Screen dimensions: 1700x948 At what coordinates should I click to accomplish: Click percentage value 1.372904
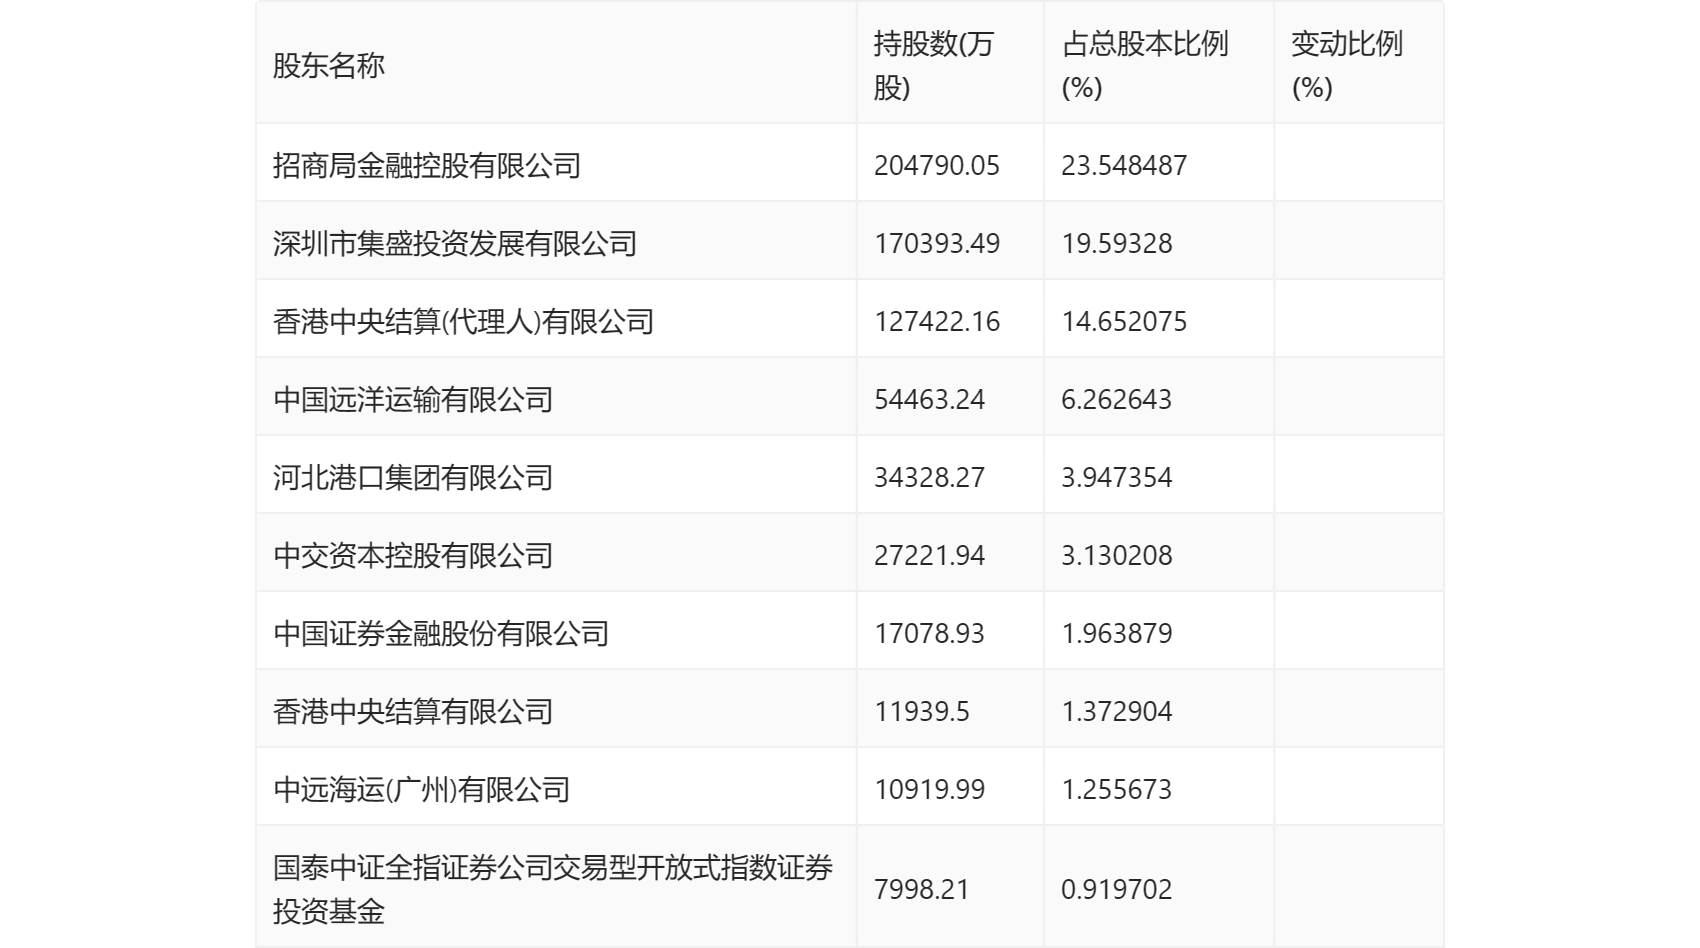coord(1117,711)
